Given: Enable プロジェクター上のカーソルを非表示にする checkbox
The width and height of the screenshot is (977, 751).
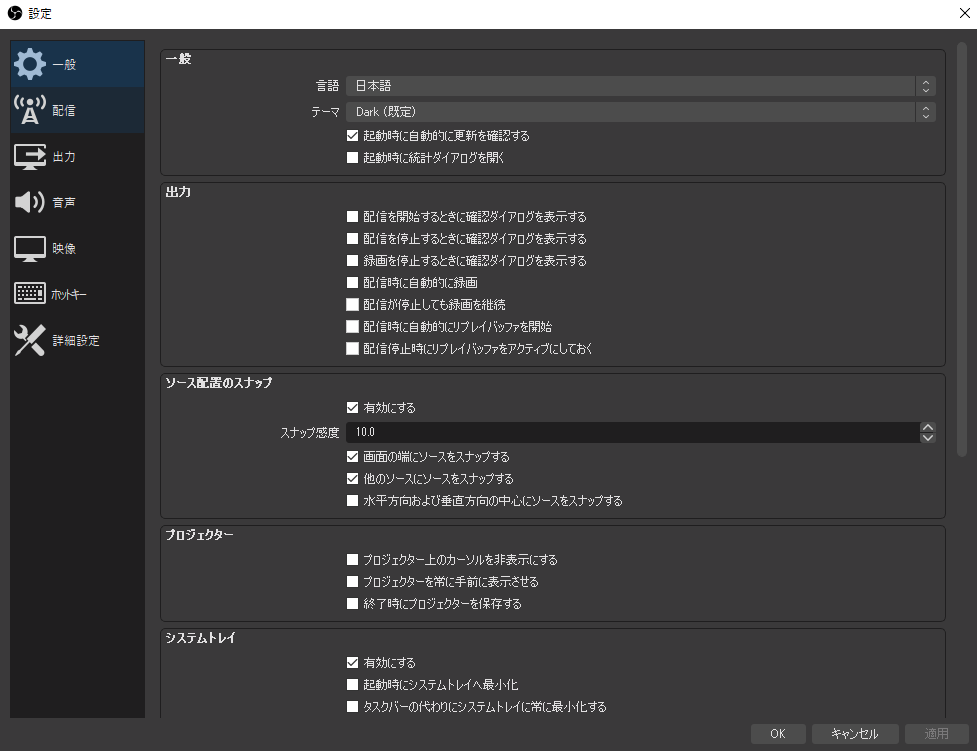Looking at the screenshot, I should (x=352, y=560).
